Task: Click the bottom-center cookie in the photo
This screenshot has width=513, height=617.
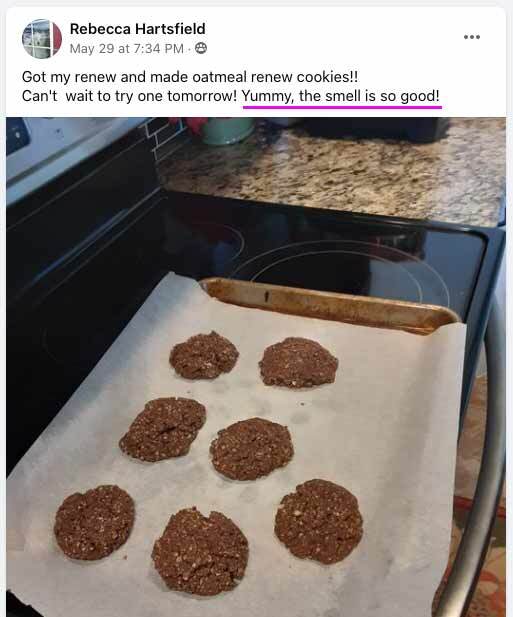Action: (200, 551)
